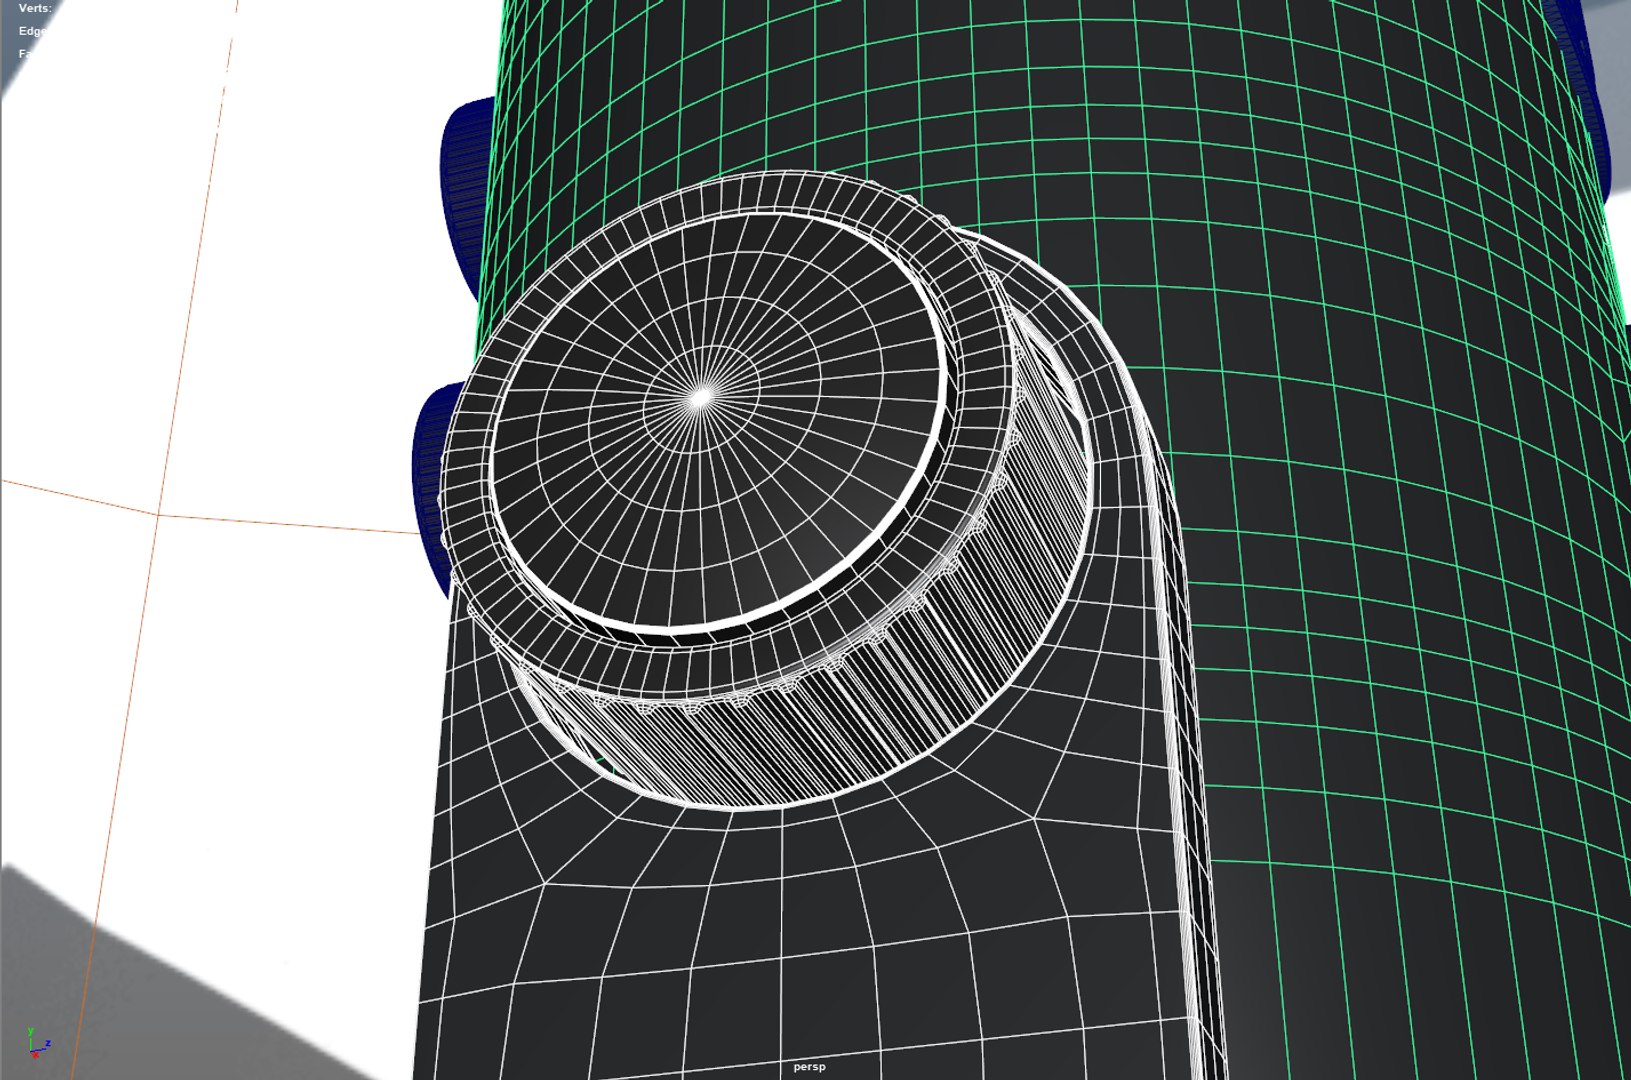Click the XYZ view axis gizmo
This screenshot has width=1631, height=1080.
39,1043
